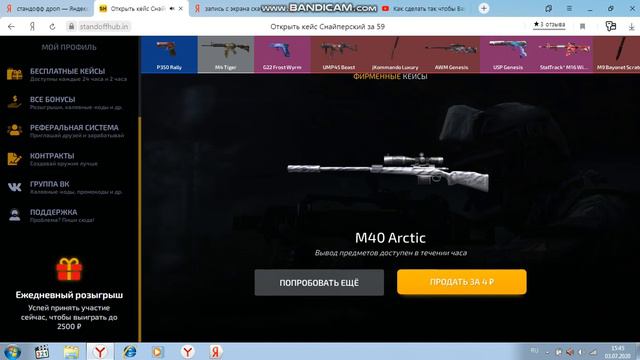Open the Free Cases gift icon

tap(14, 74)
